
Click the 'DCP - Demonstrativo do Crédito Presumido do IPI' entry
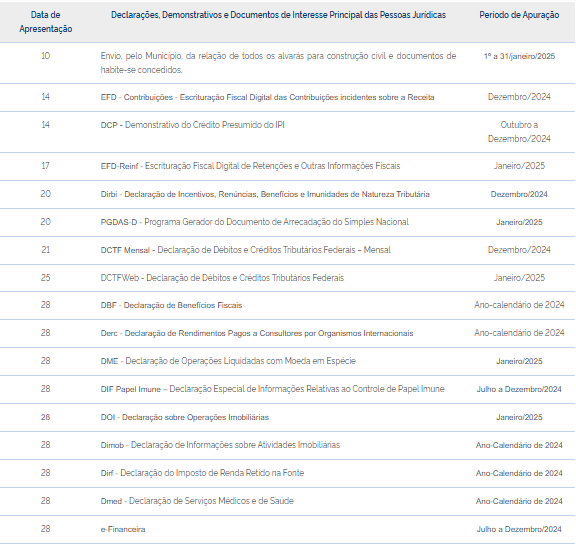(x=192, y=125)
